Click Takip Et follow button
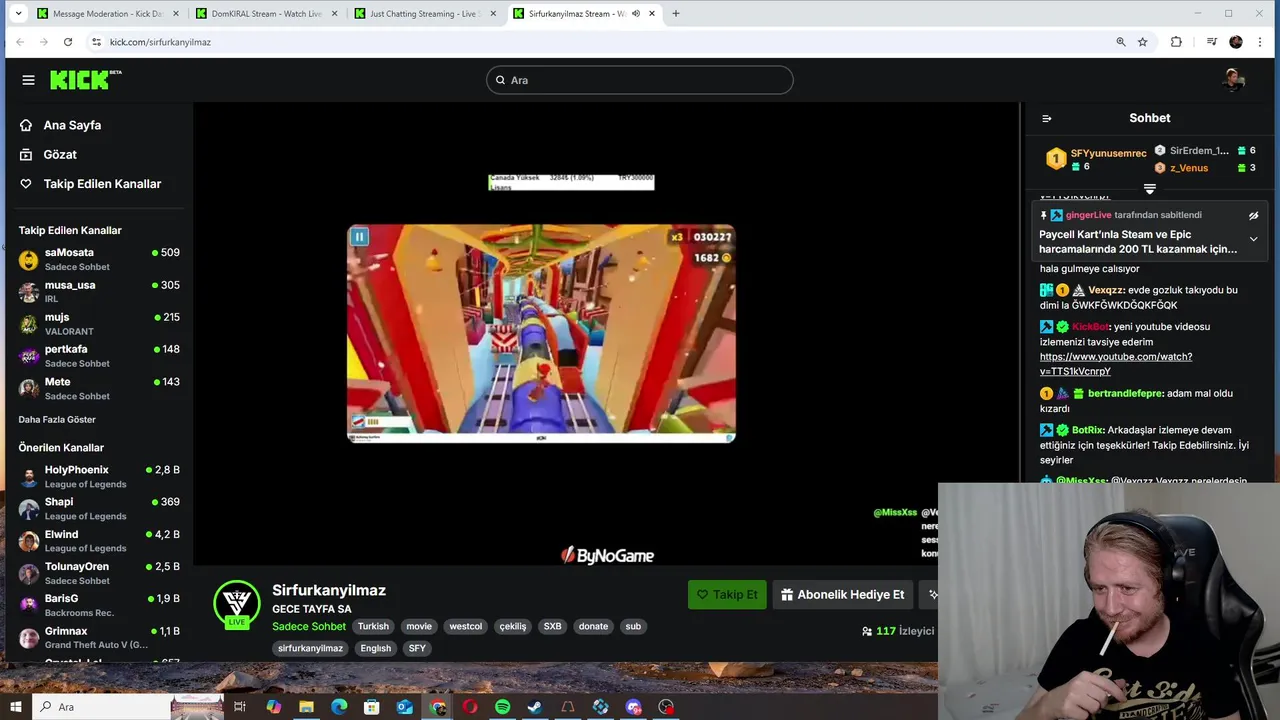 pyautogui.click(x=727, y=594)
